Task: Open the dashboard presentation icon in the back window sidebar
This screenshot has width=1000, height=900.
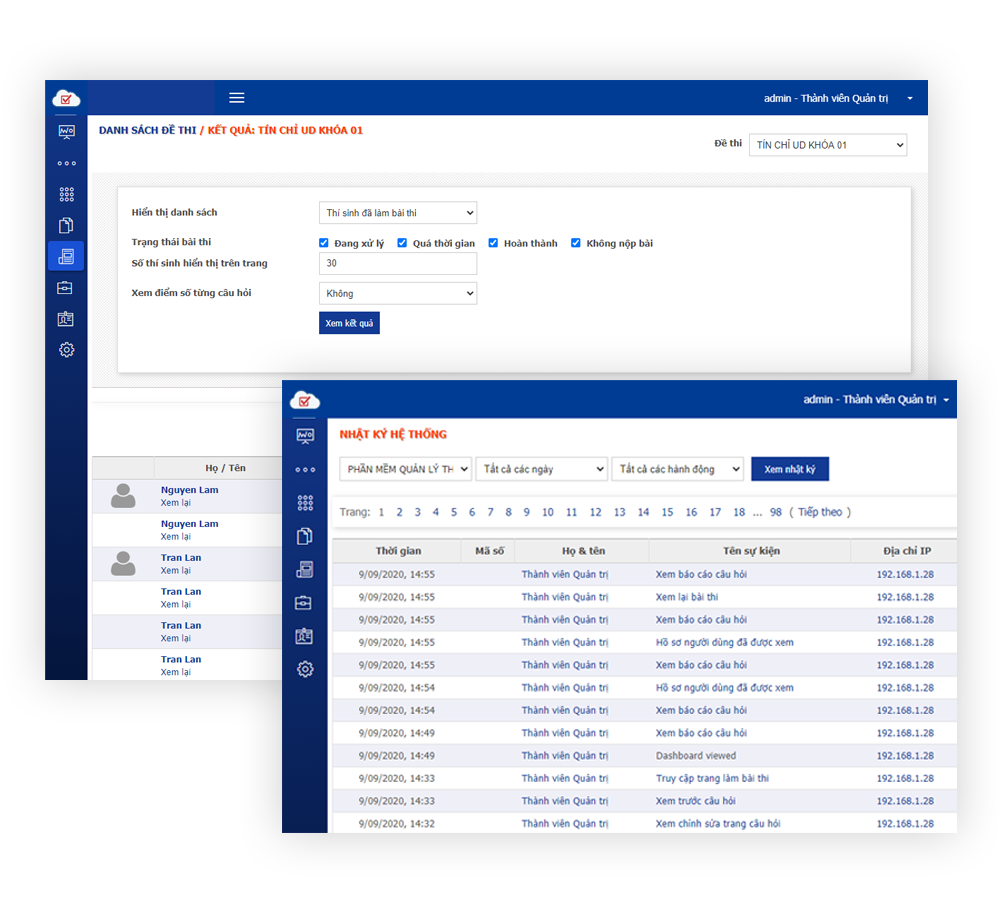Action: click(66, 132)
